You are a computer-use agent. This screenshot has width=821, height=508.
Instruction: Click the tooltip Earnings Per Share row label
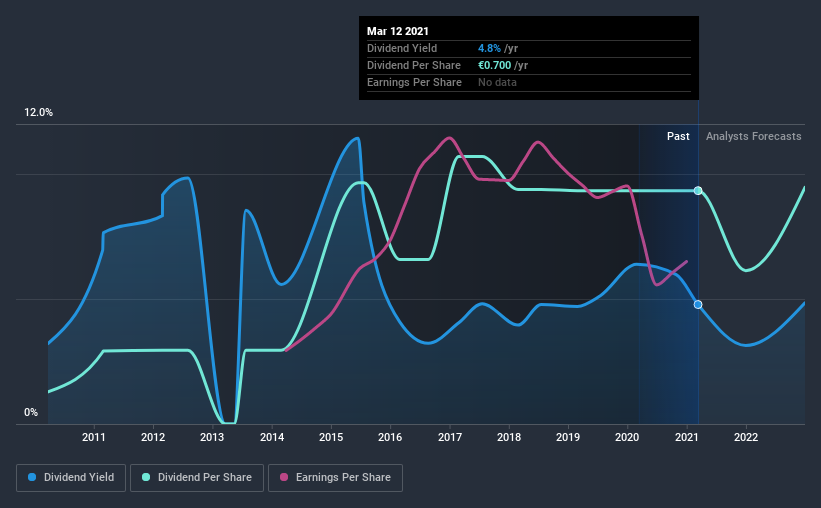[414, 82]
